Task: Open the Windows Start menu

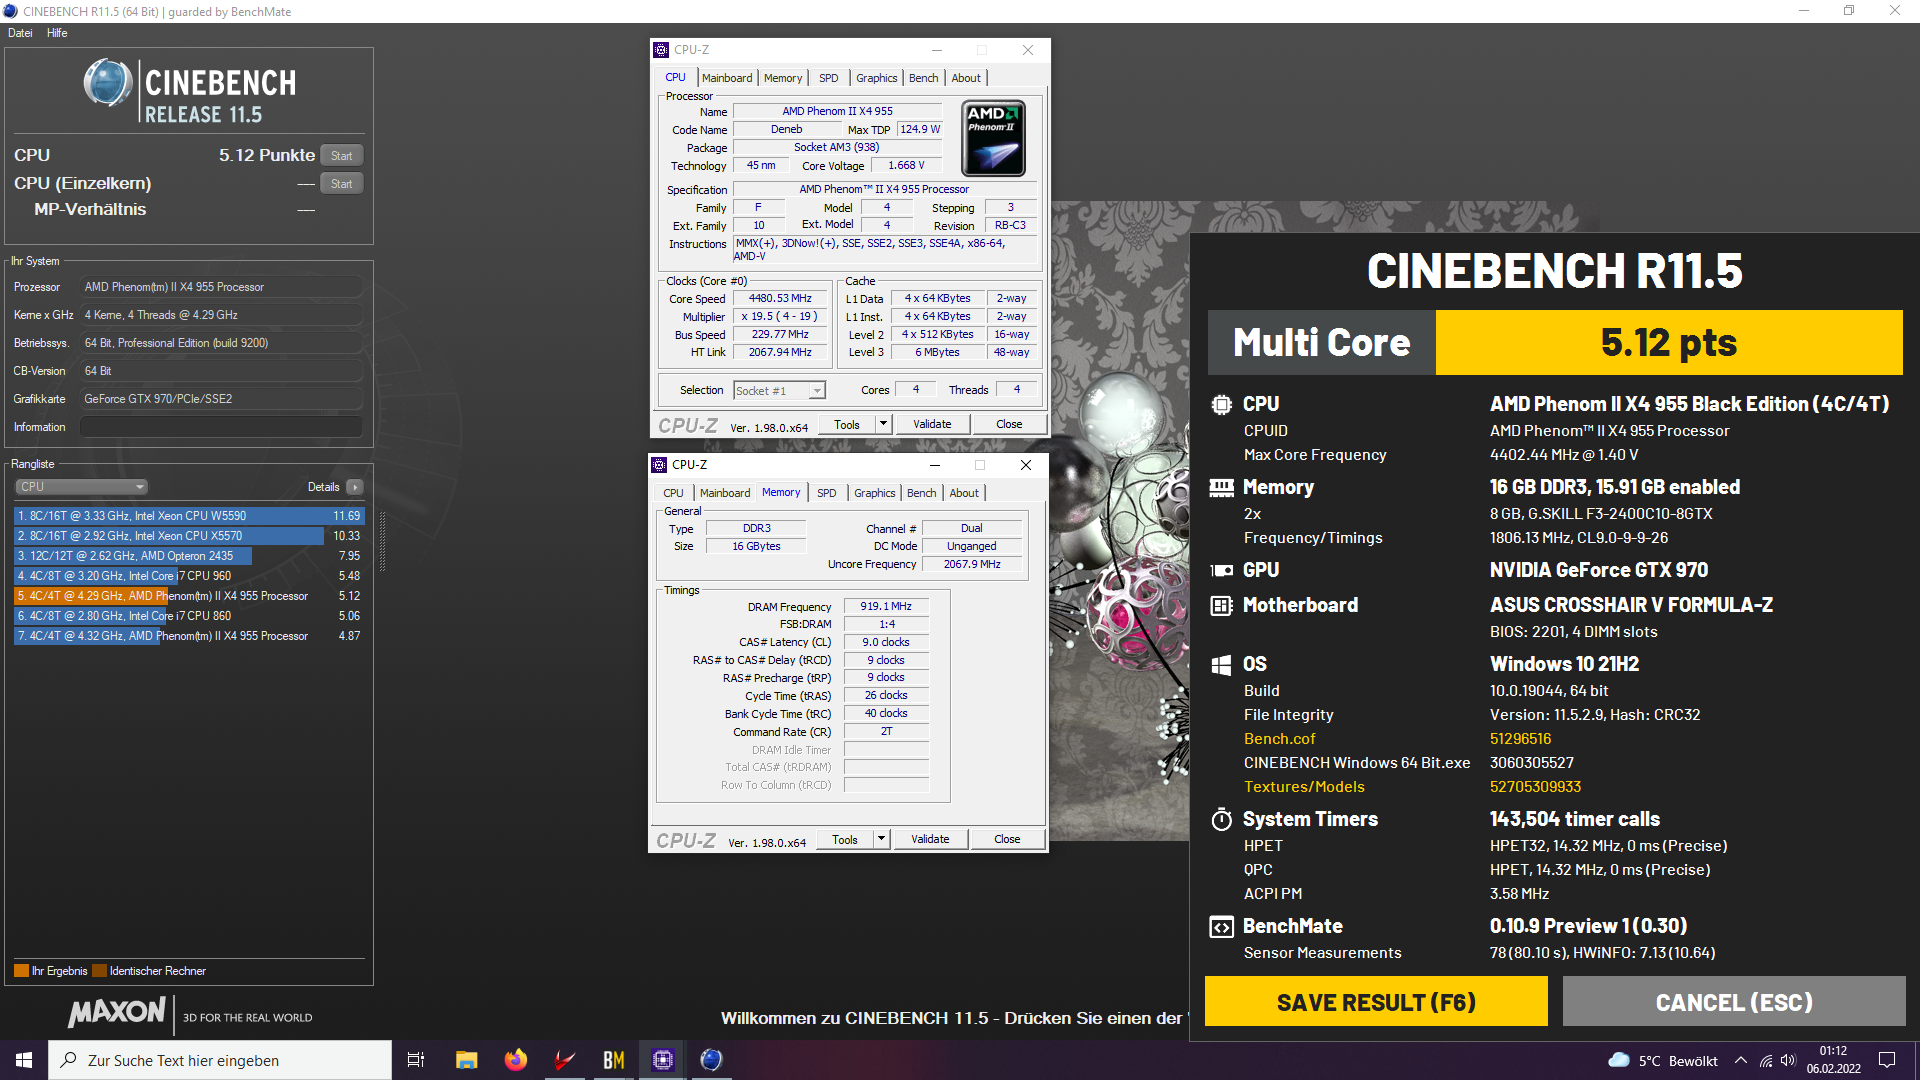Action: click(x=24, y=1060)
